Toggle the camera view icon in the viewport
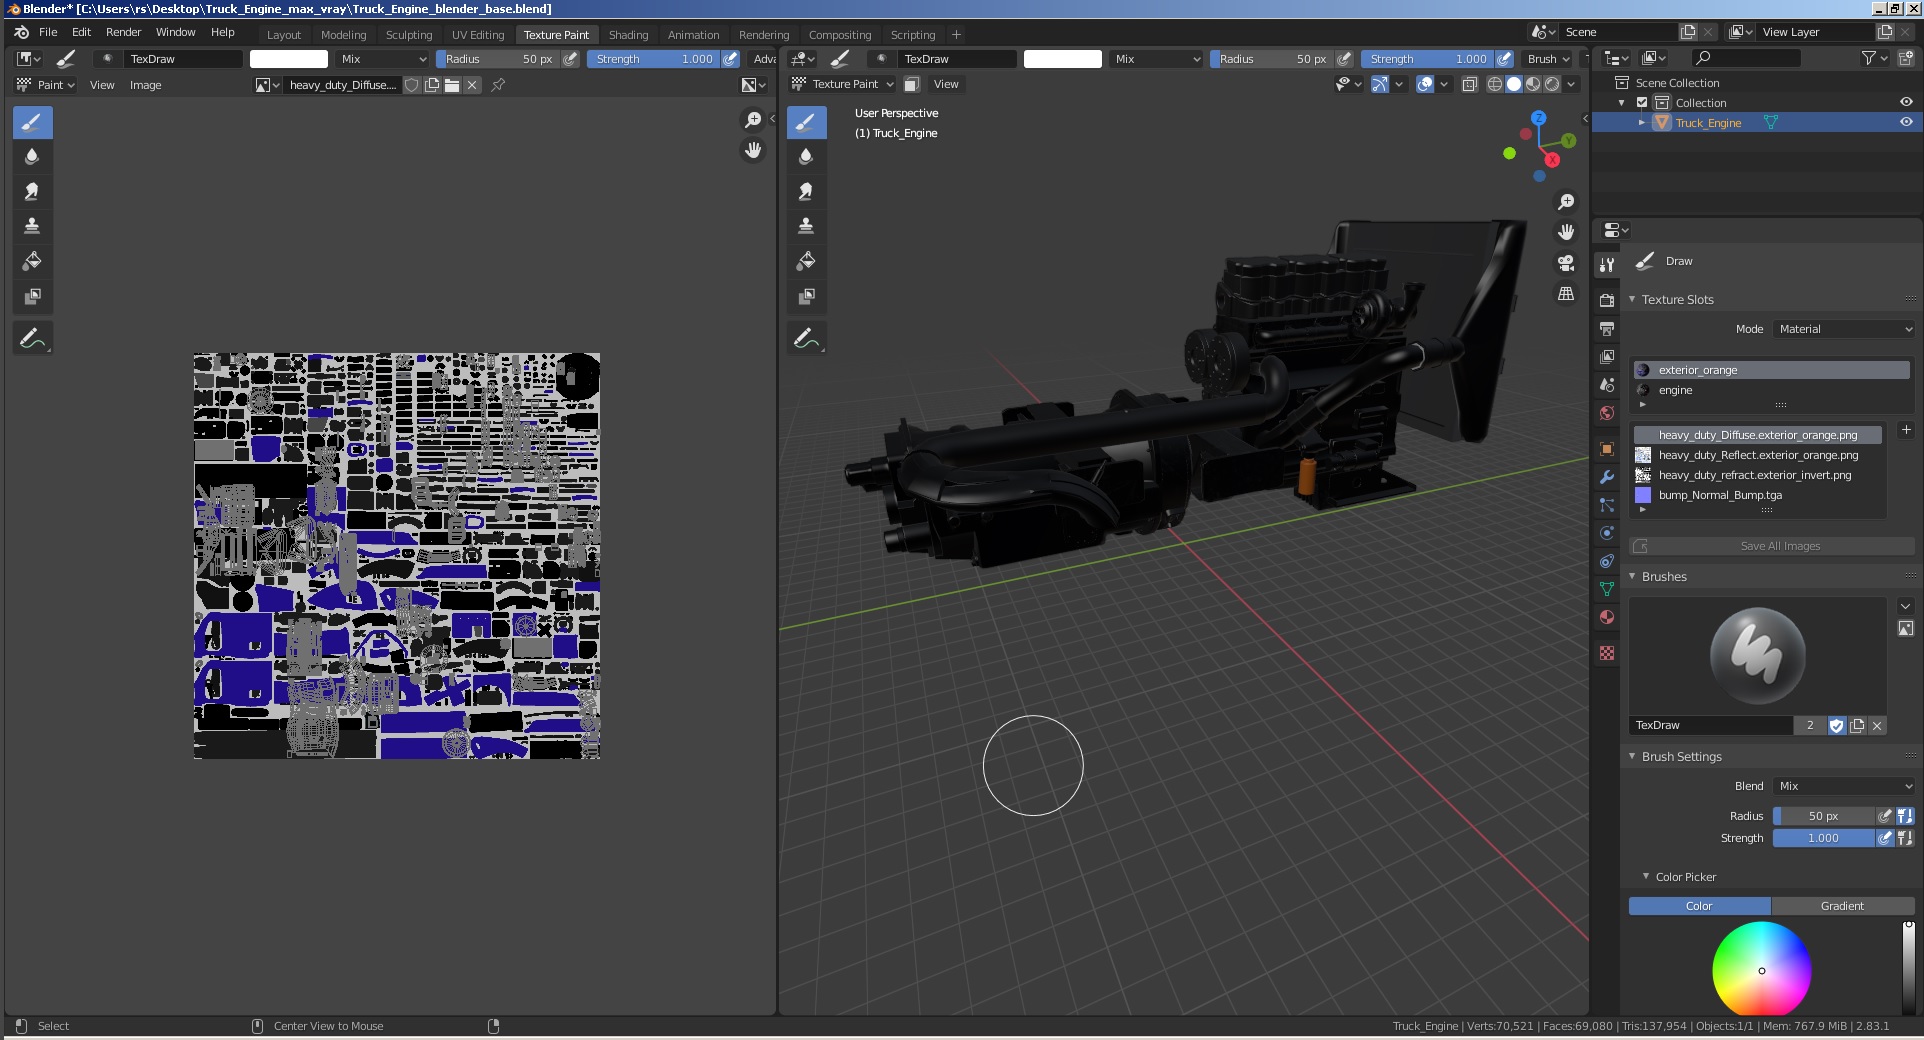The image size is (1924, 1040). pyautogui.click(x=1566, y=263)
